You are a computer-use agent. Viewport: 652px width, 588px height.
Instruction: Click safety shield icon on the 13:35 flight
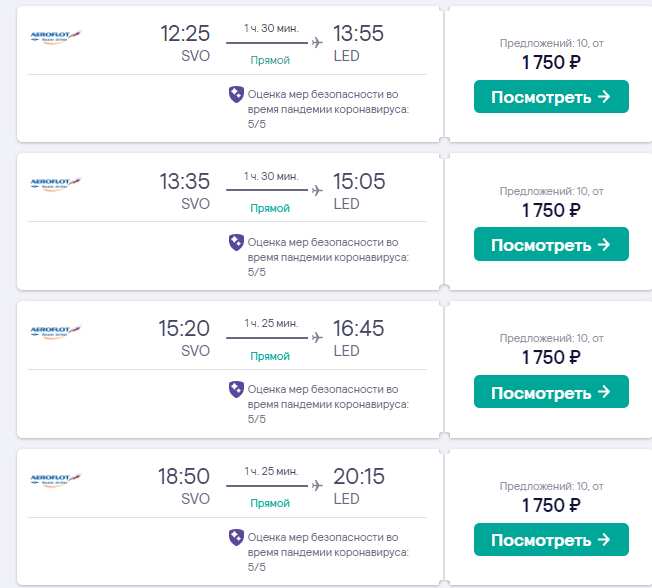[236, 242]
